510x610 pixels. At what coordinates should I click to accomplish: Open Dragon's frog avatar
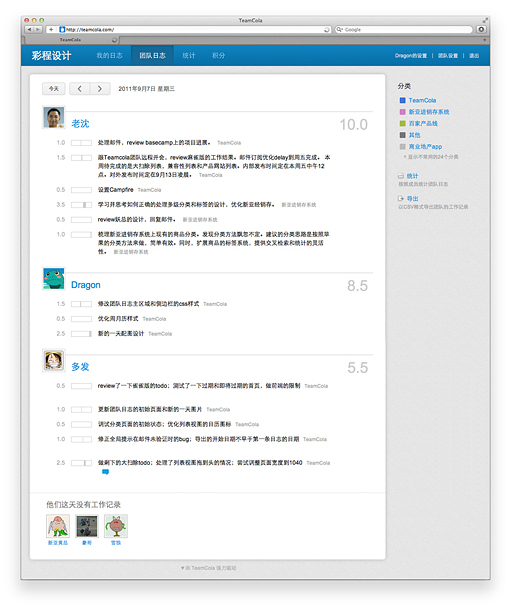[x=54, y=279]
